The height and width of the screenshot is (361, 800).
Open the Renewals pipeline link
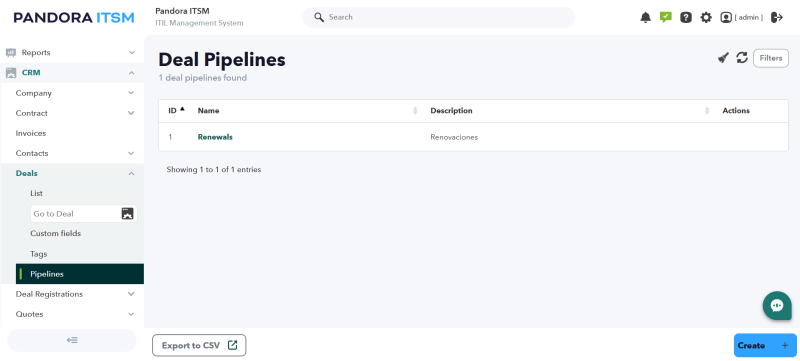tap(215, 137)
